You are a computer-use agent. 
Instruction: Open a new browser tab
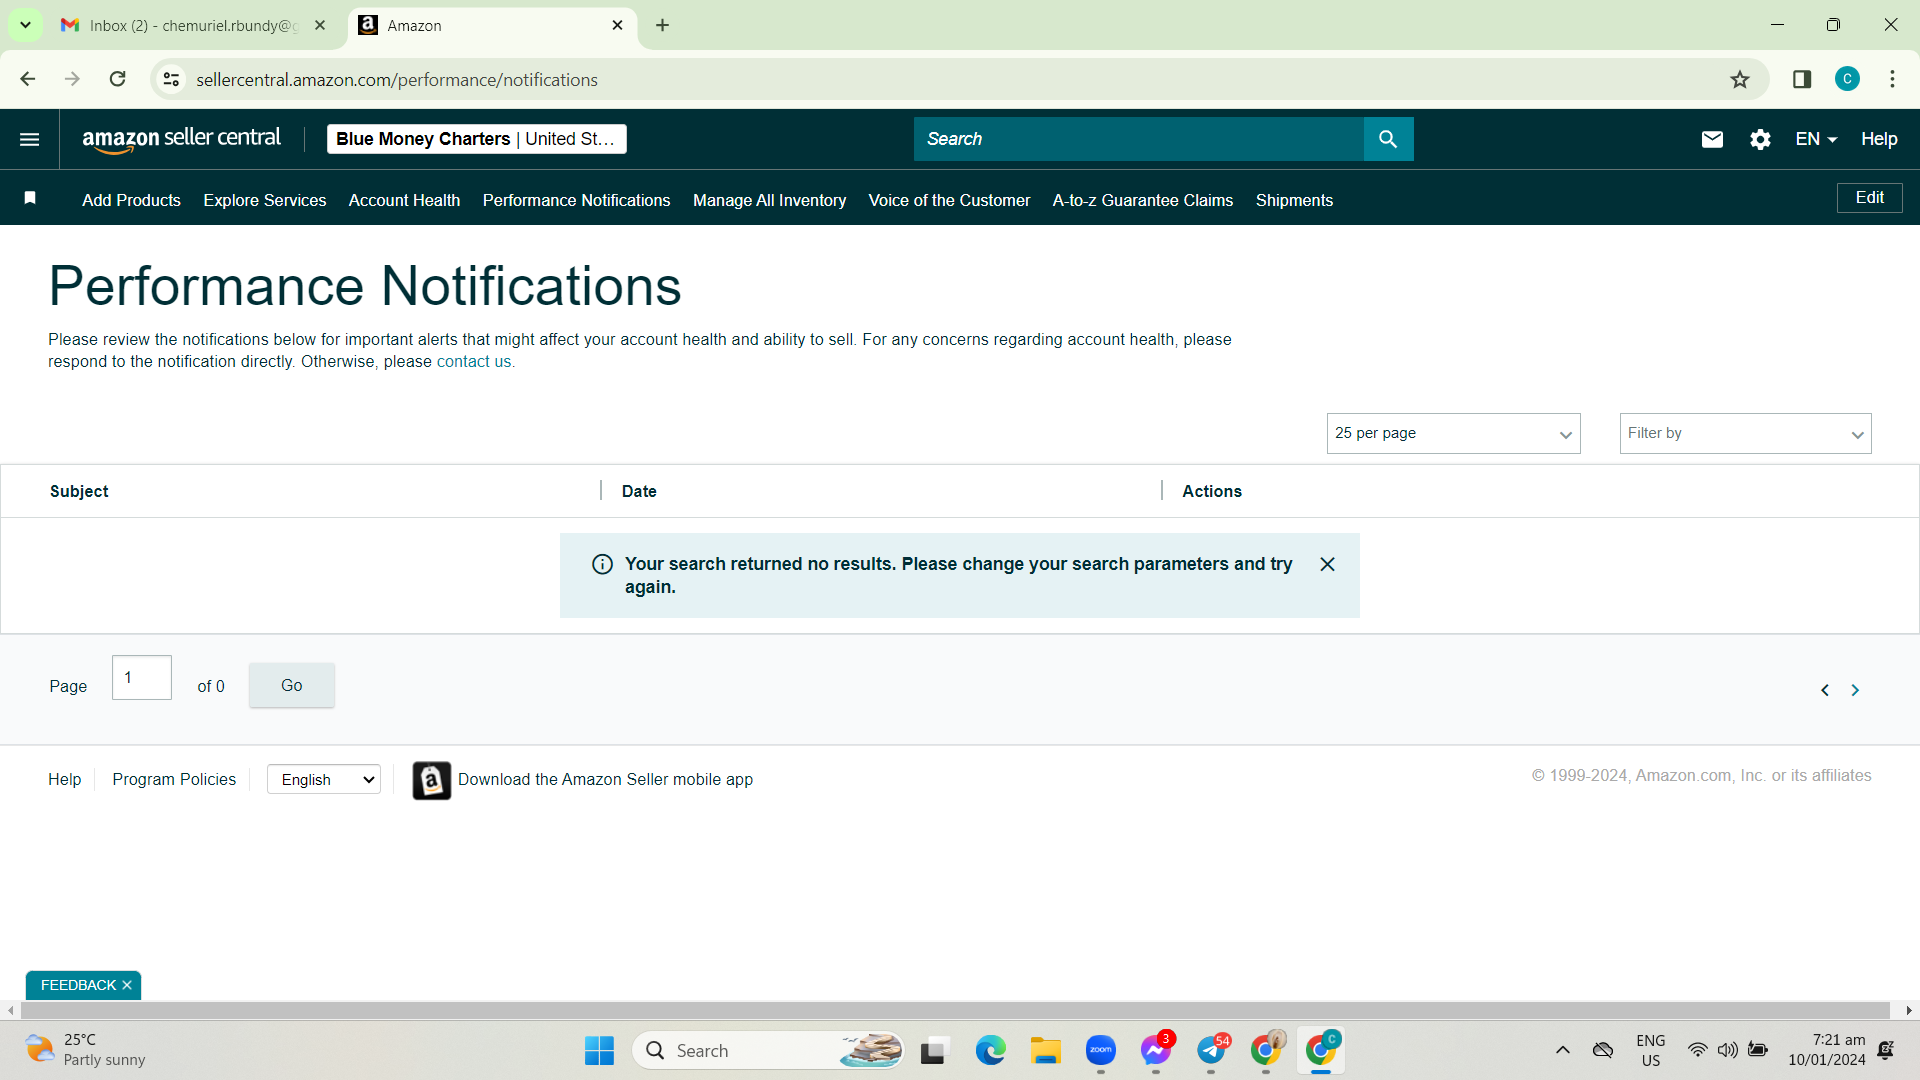click(662, 25)
